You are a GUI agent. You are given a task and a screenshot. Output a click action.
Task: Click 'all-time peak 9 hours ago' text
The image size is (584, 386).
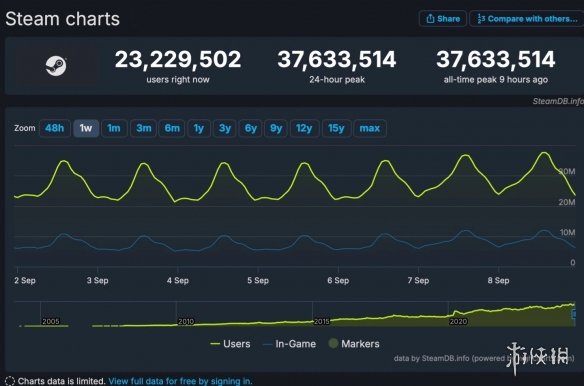496,79
